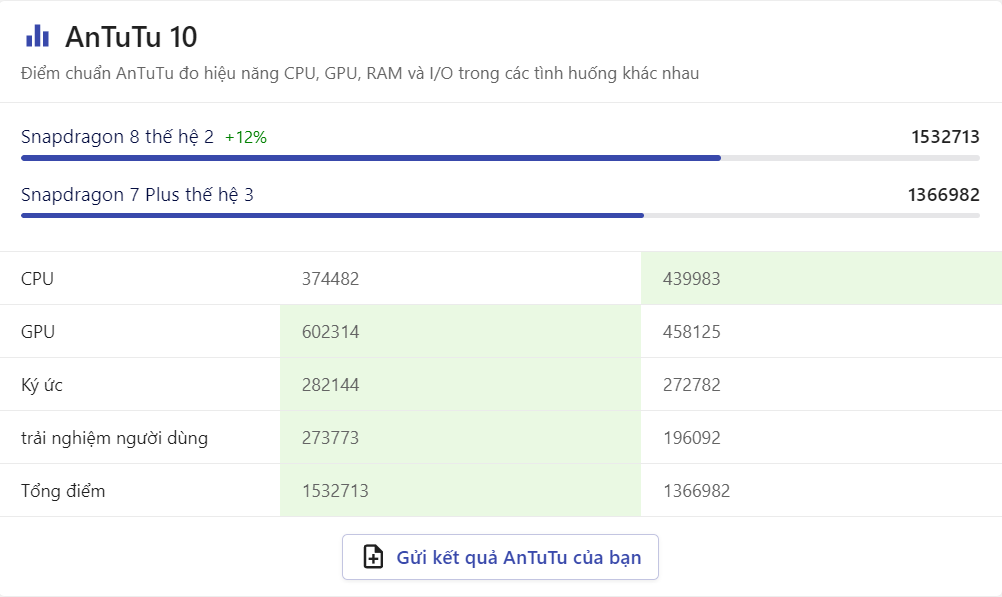Click the file-plus icon in the submit button
Viewport: 1002px width, 597px height.
[373, 557]
